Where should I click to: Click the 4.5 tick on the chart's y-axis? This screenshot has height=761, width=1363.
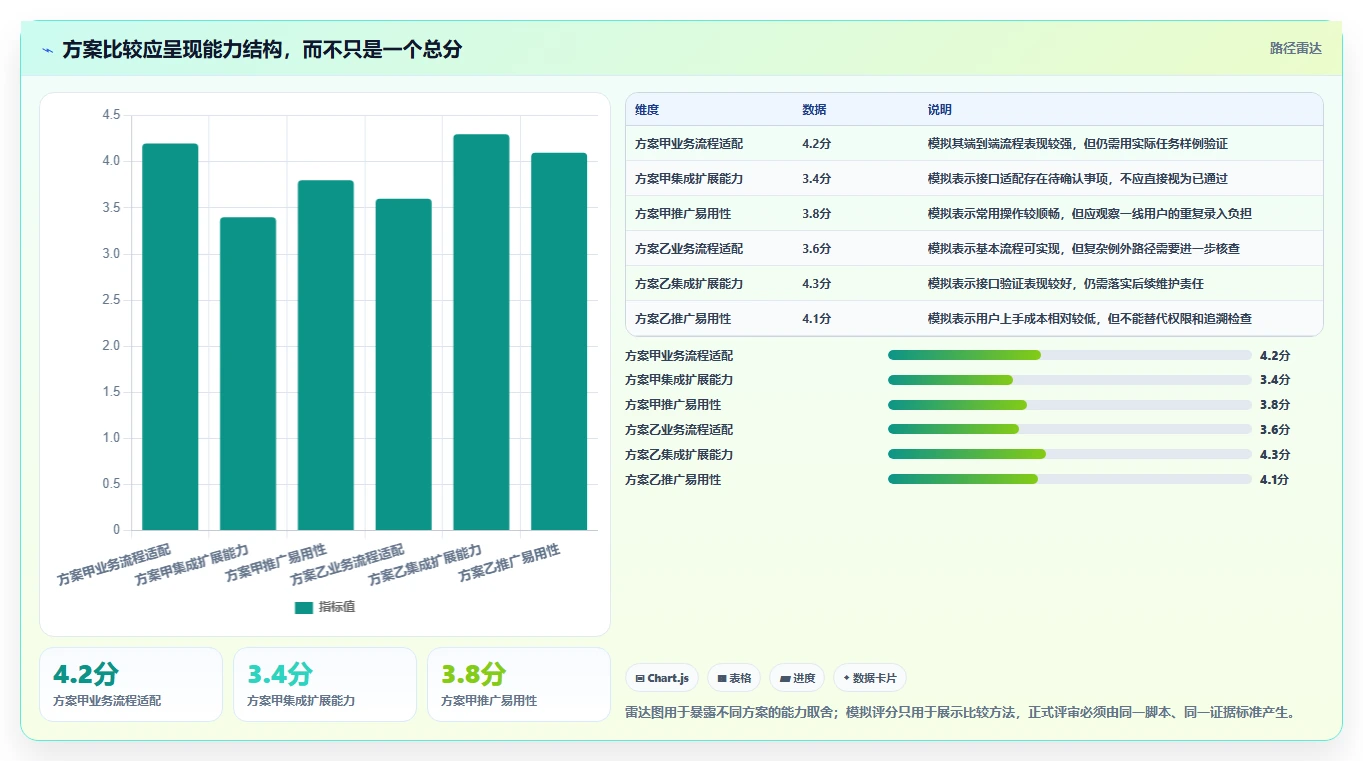click(111, 116)
